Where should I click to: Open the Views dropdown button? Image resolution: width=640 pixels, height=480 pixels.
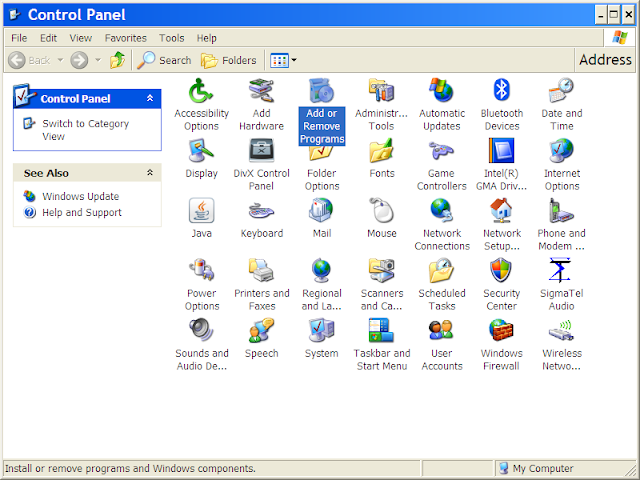283,60
